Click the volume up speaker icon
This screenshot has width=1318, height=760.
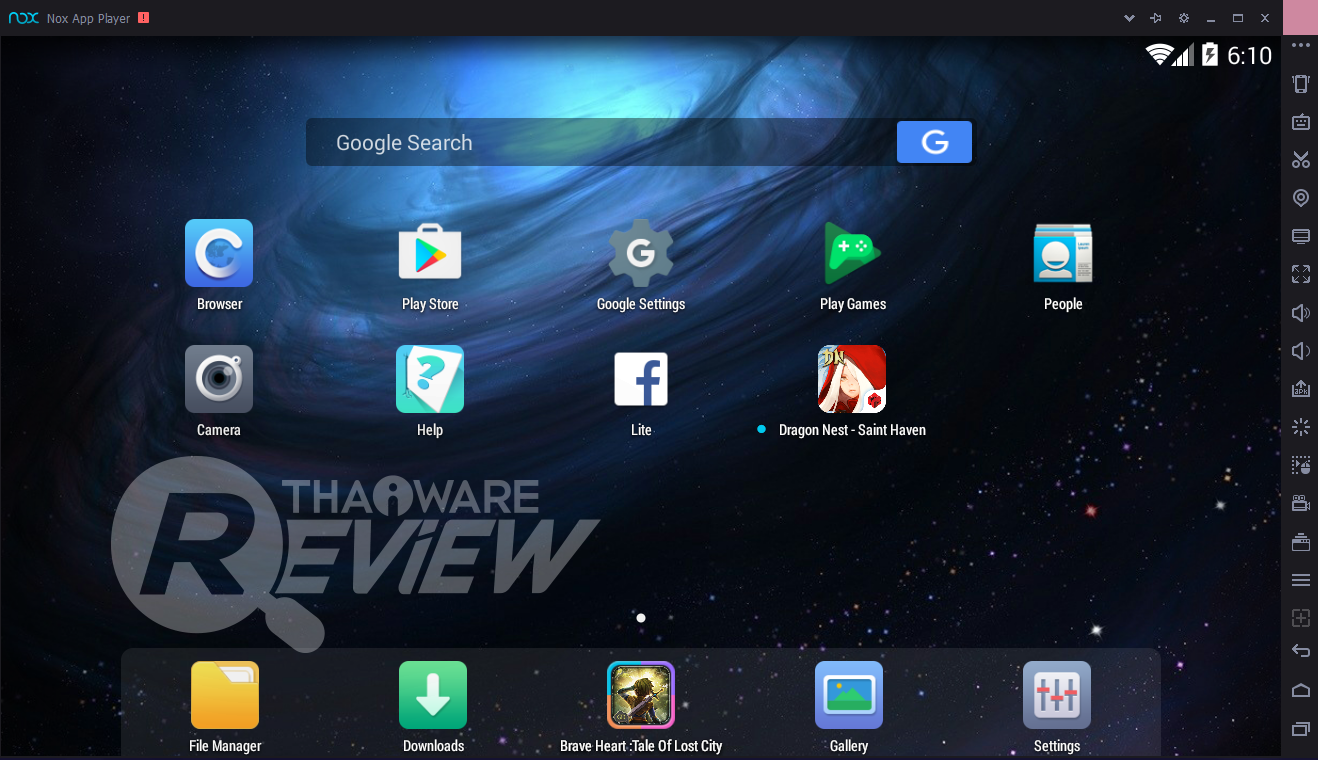[x=1301, y=313]
